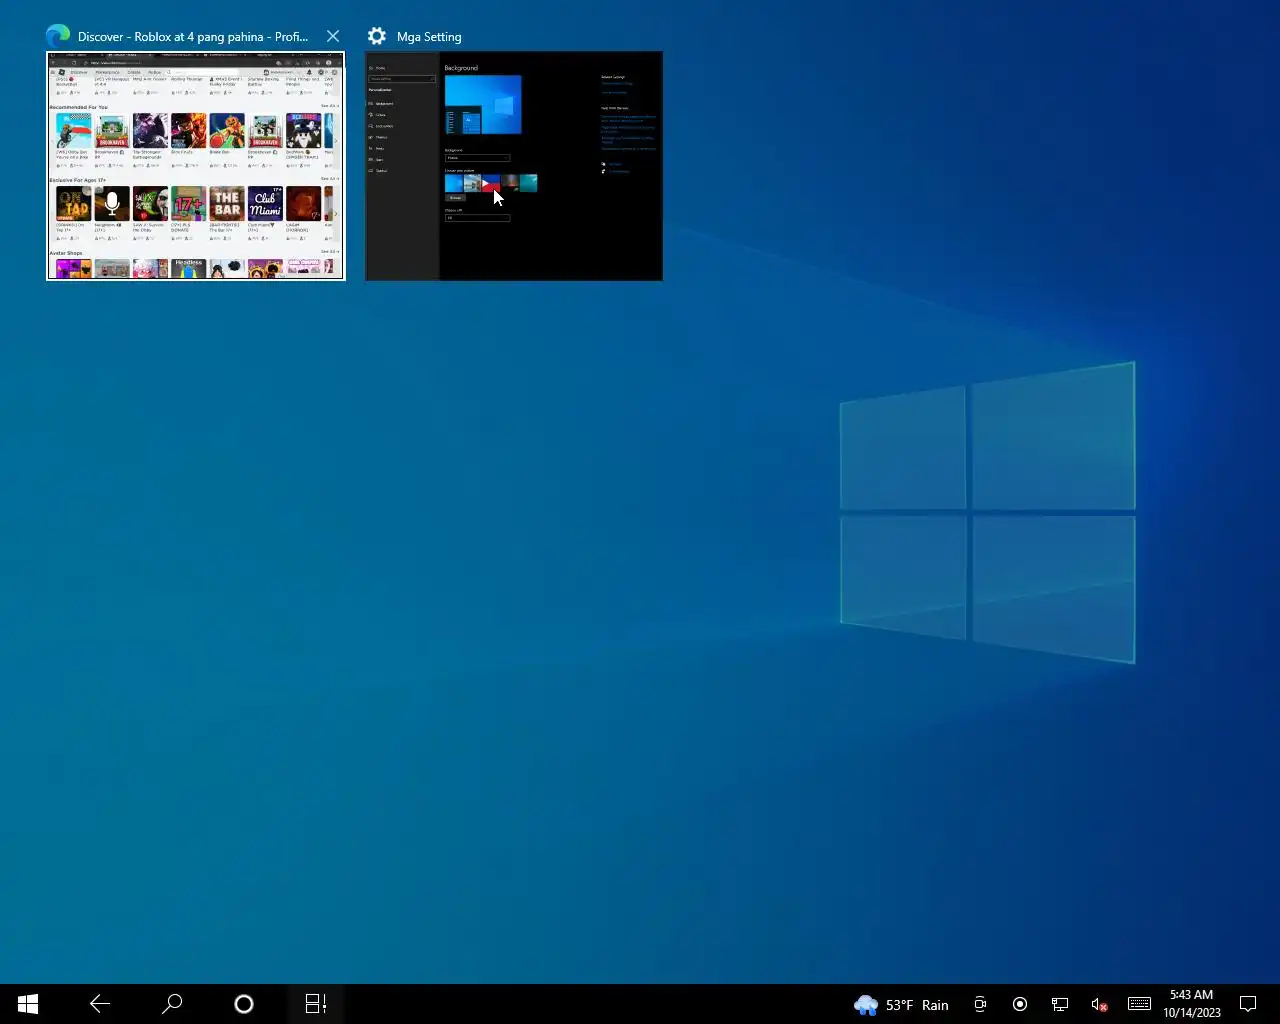This screenshot has width=1280, height=1024.
Task: Open the Mga Setting window thumbnail
Action: (x=514, y=166)
